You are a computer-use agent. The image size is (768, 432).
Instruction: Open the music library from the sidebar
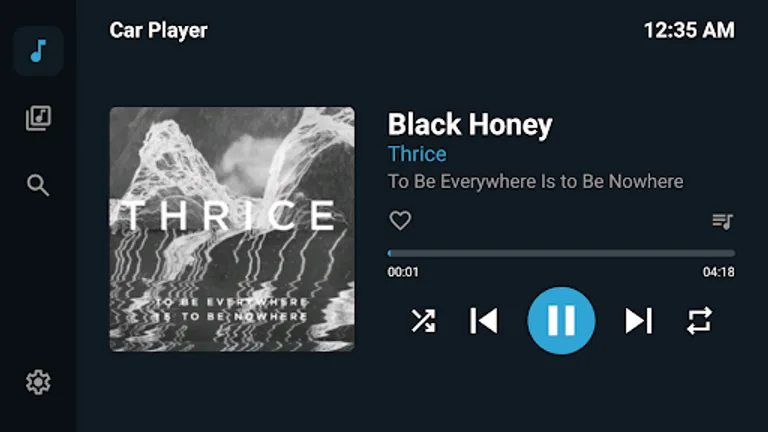[x=38, y=118]
